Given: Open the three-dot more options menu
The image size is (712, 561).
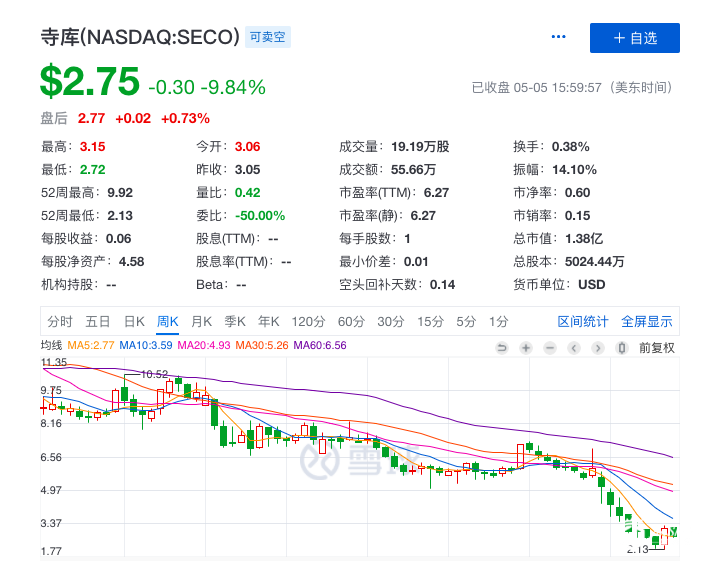Looking at the screenshot, I should point(559,38).
